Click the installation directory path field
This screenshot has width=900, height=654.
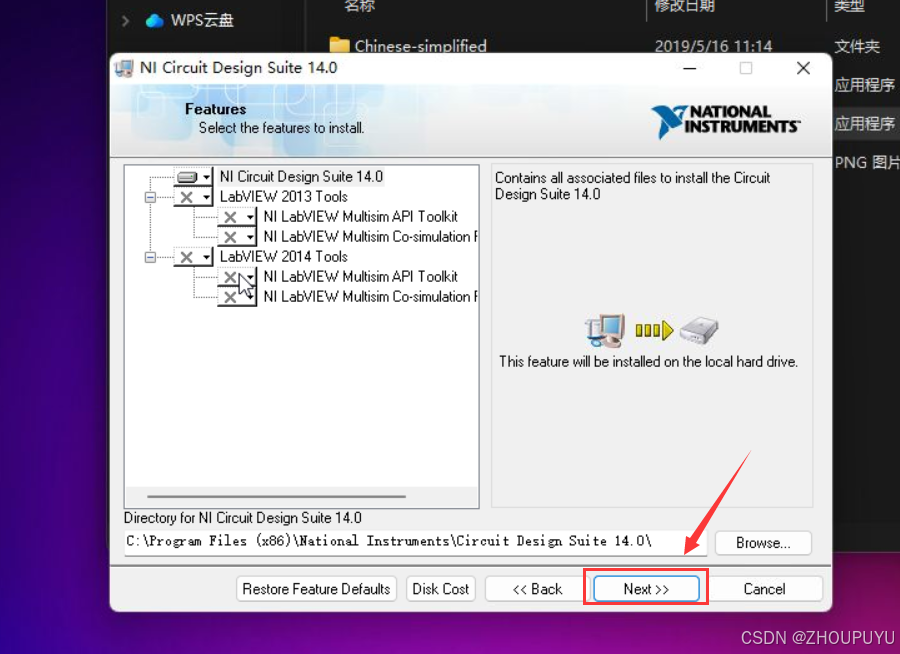(416, 542)
